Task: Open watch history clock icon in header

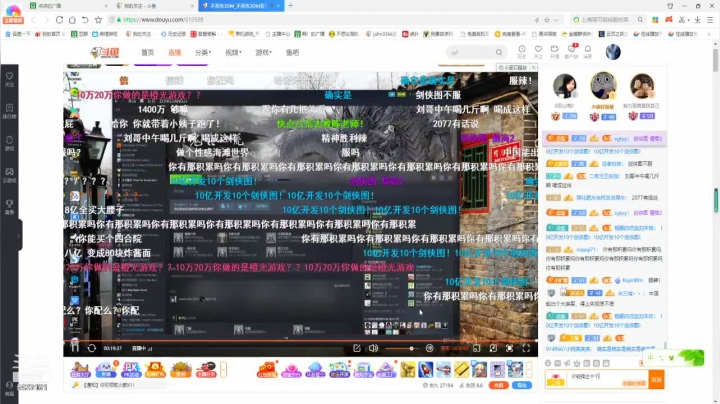Action: tap(522, 51)
